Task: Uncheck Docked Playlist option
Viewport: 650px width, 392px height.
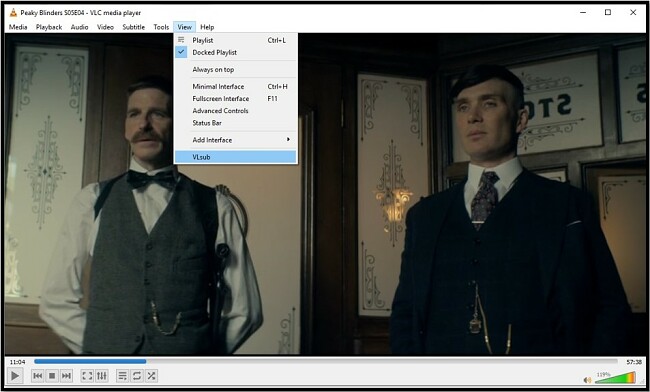Action: (x=235, y=52)
